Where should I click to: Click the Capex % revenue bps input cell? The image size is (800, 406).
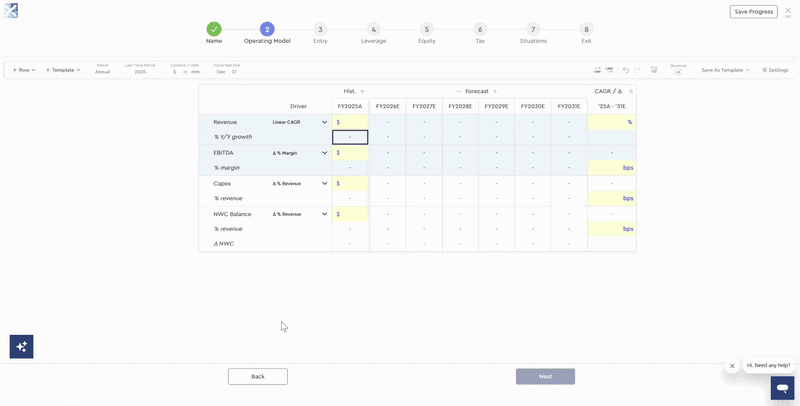tap(612, 198)
